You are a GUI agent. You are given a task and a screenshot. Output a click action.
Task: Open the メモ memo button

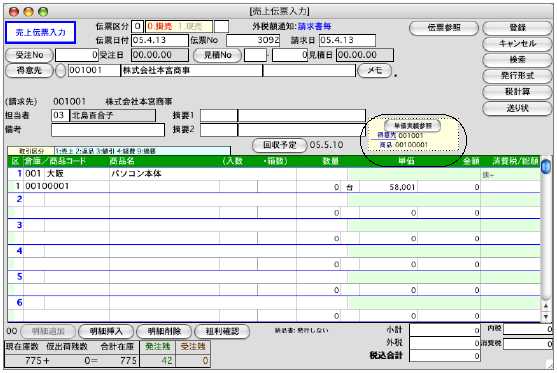[x=375, y=71]
